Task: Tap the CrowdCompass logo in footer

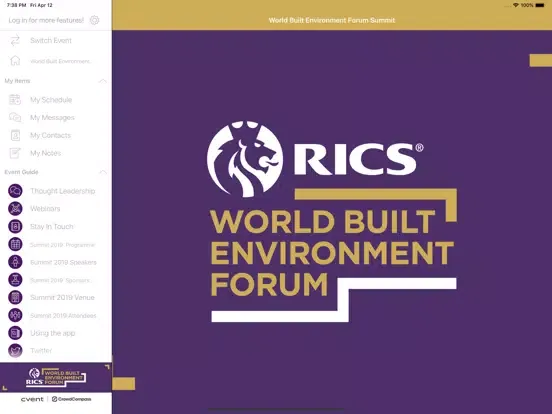Action: pos(71,399)
